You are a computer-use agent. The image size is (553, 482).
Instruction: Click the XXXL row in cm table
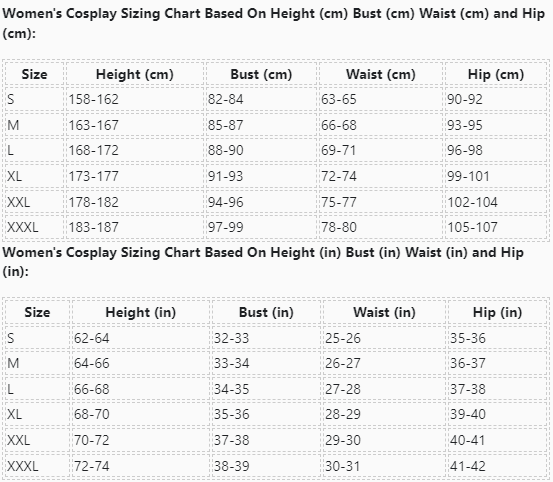coord(276,227)
